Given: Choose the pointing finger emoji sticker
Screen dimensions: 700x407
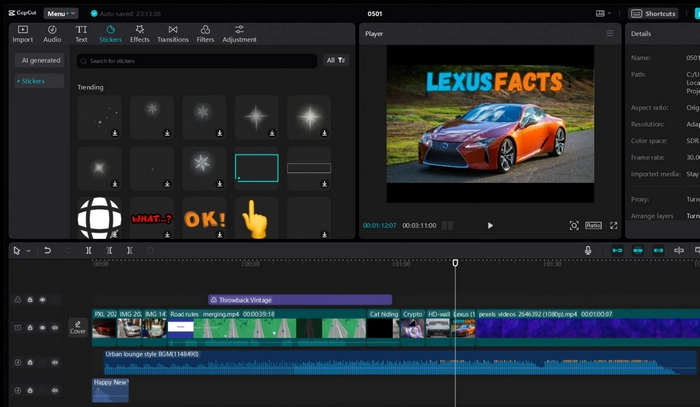Looking at the screenshot, I should coord(257,218).
